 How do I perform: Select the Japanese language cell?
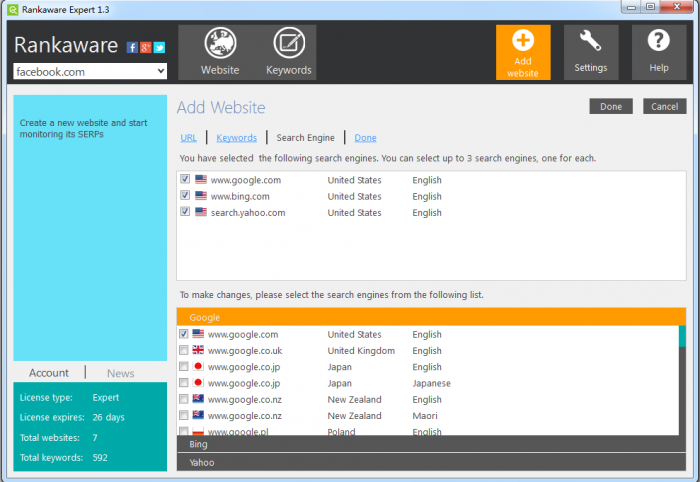[x=431, y=383]
